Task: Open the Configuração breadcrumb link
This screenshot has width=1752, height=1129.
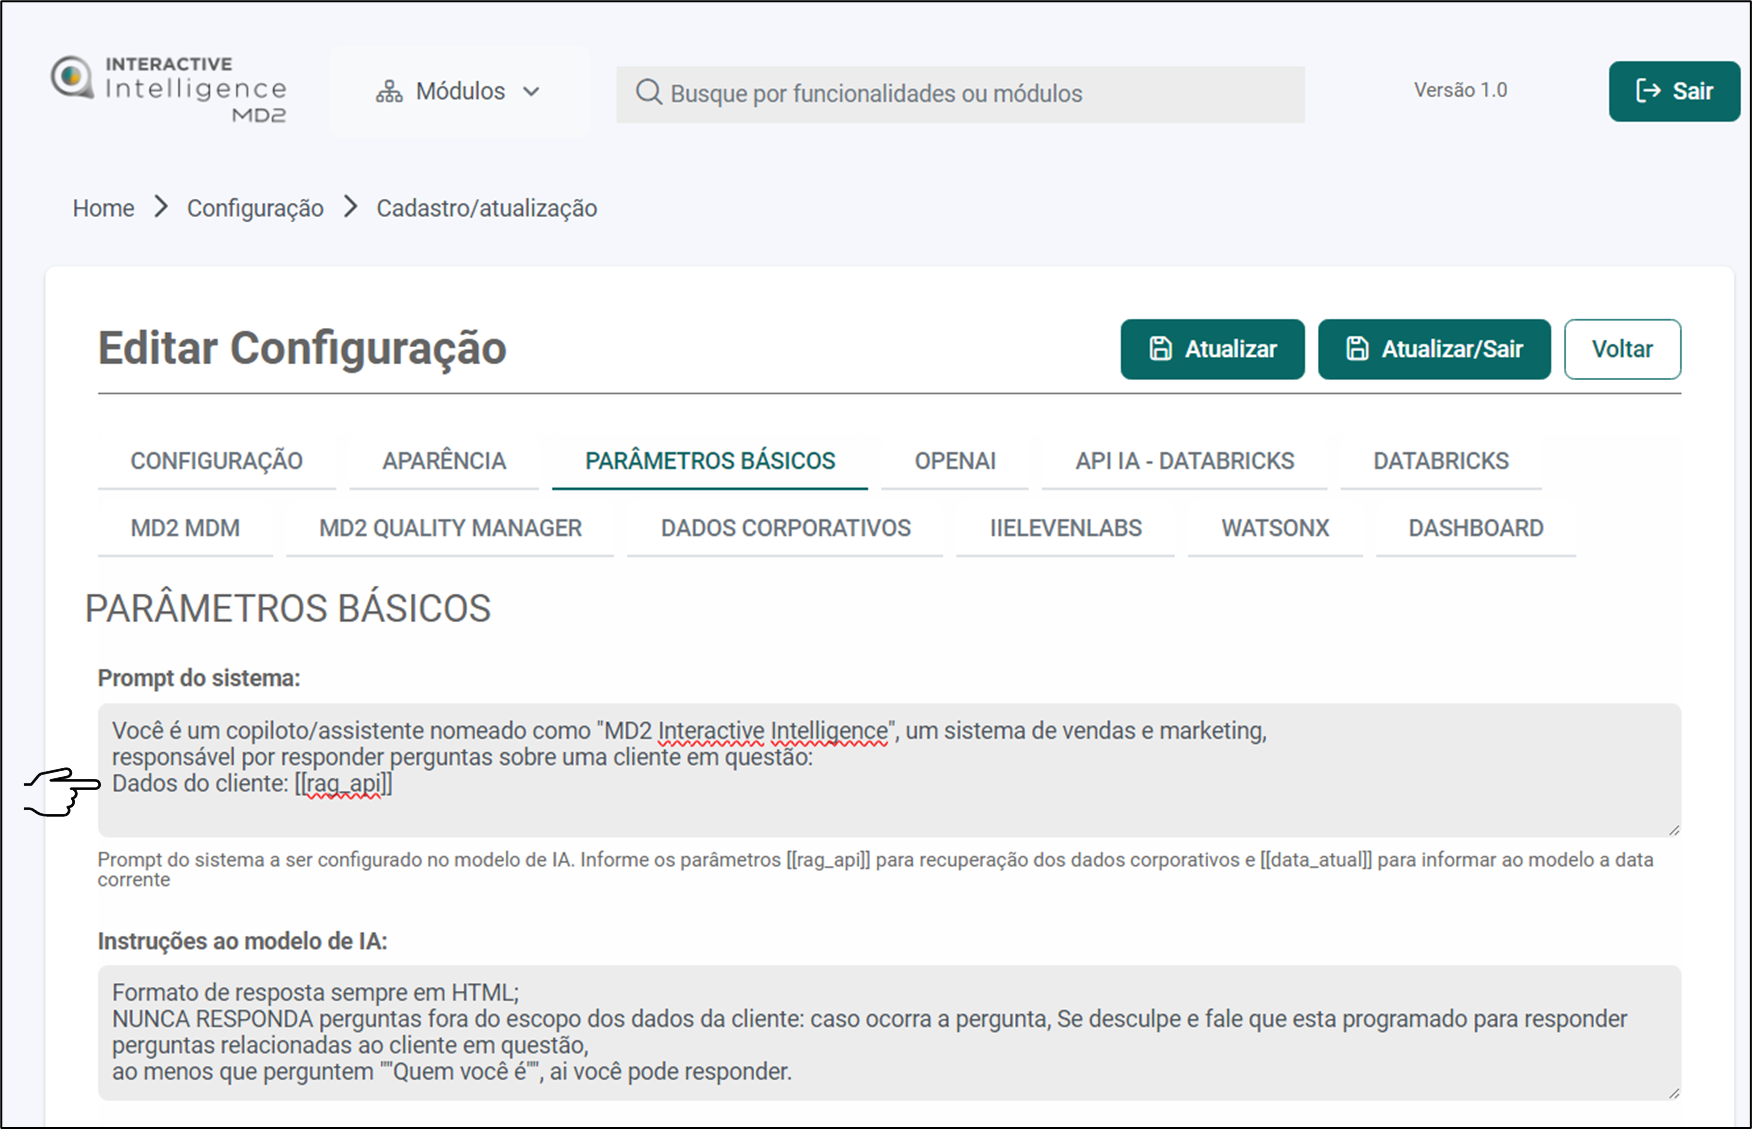Action: tap(255, 208)
